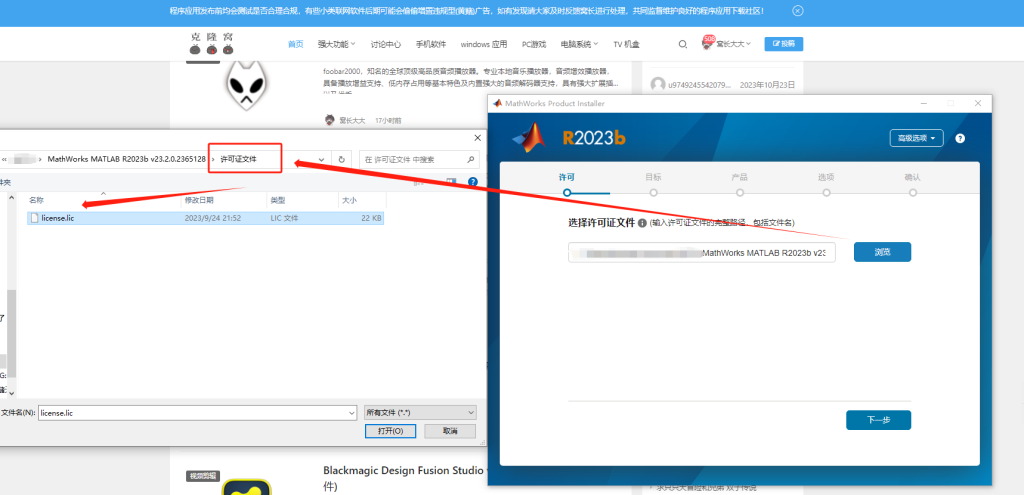Click username u9749245542079 in sidebar
1024x495 pixels.
699,85
